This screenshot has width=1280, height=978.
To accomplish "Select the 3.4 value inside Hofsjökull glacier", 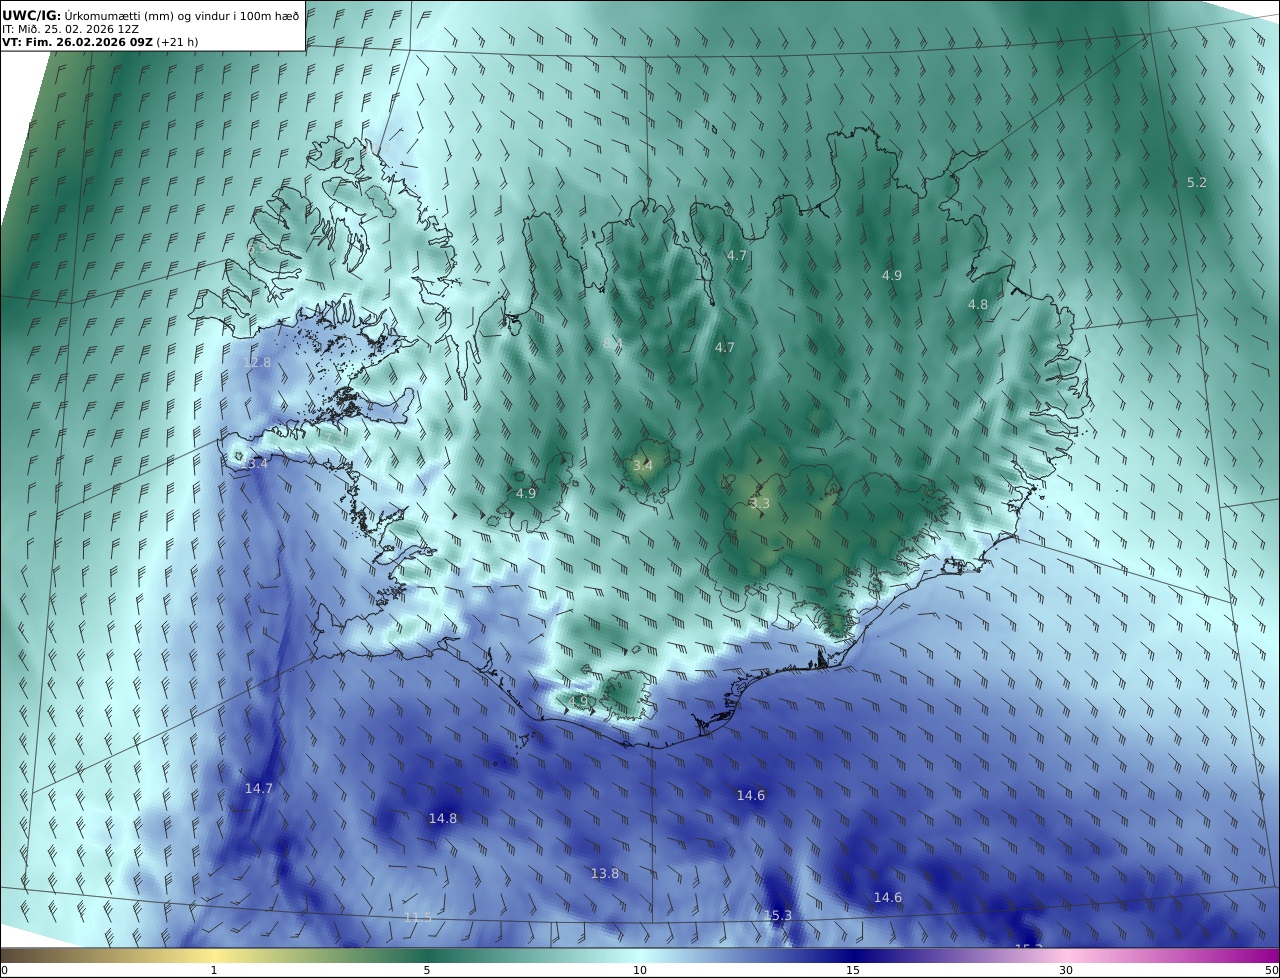I will tap(642, 465).
